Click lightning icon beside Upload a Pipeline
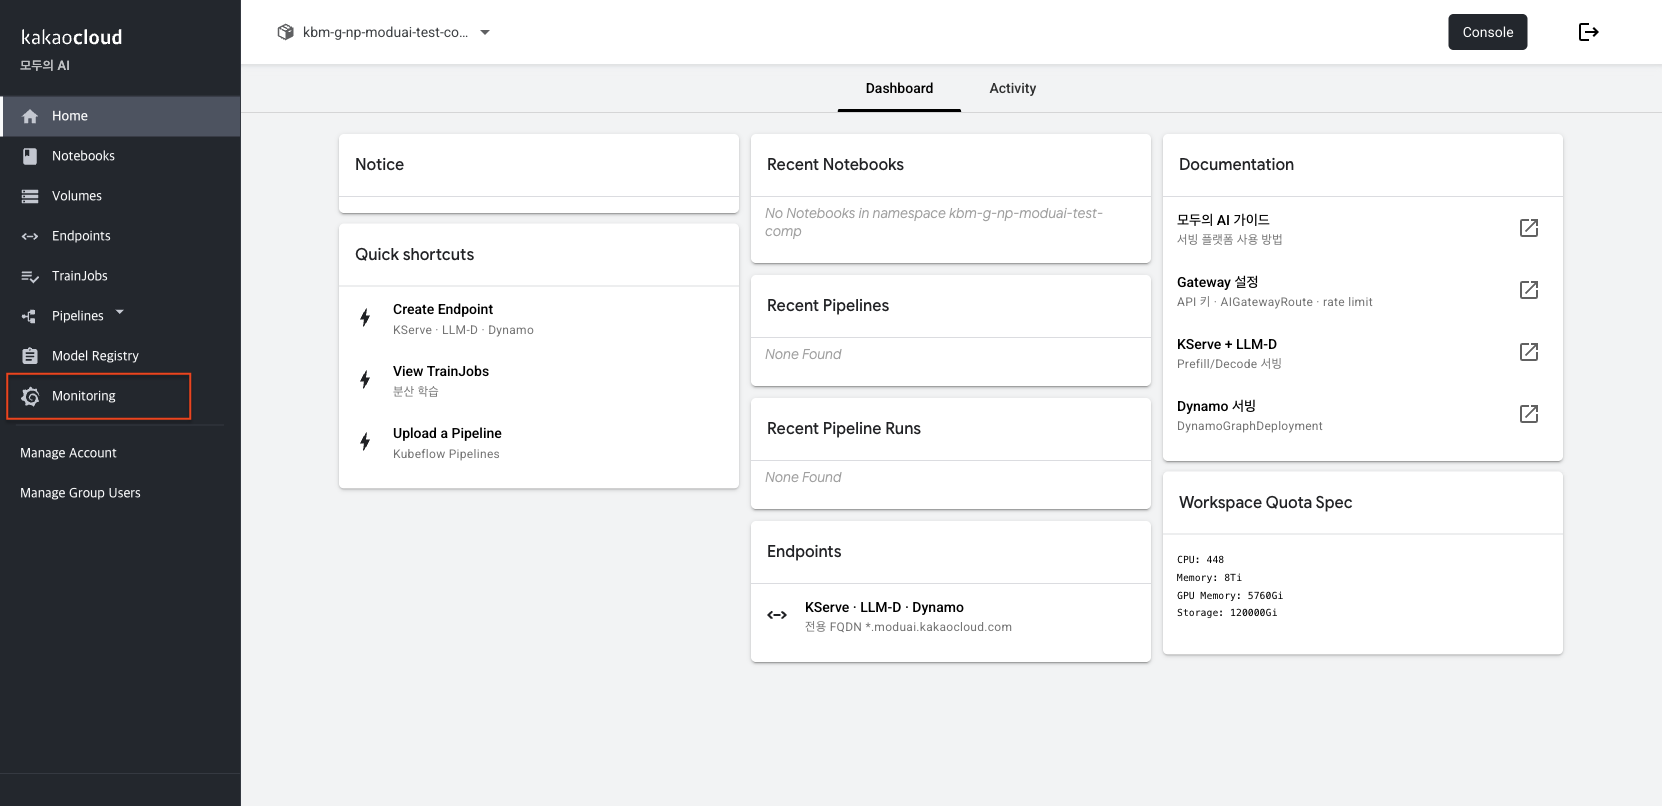Screen dimensions: 1662x806 365,442
